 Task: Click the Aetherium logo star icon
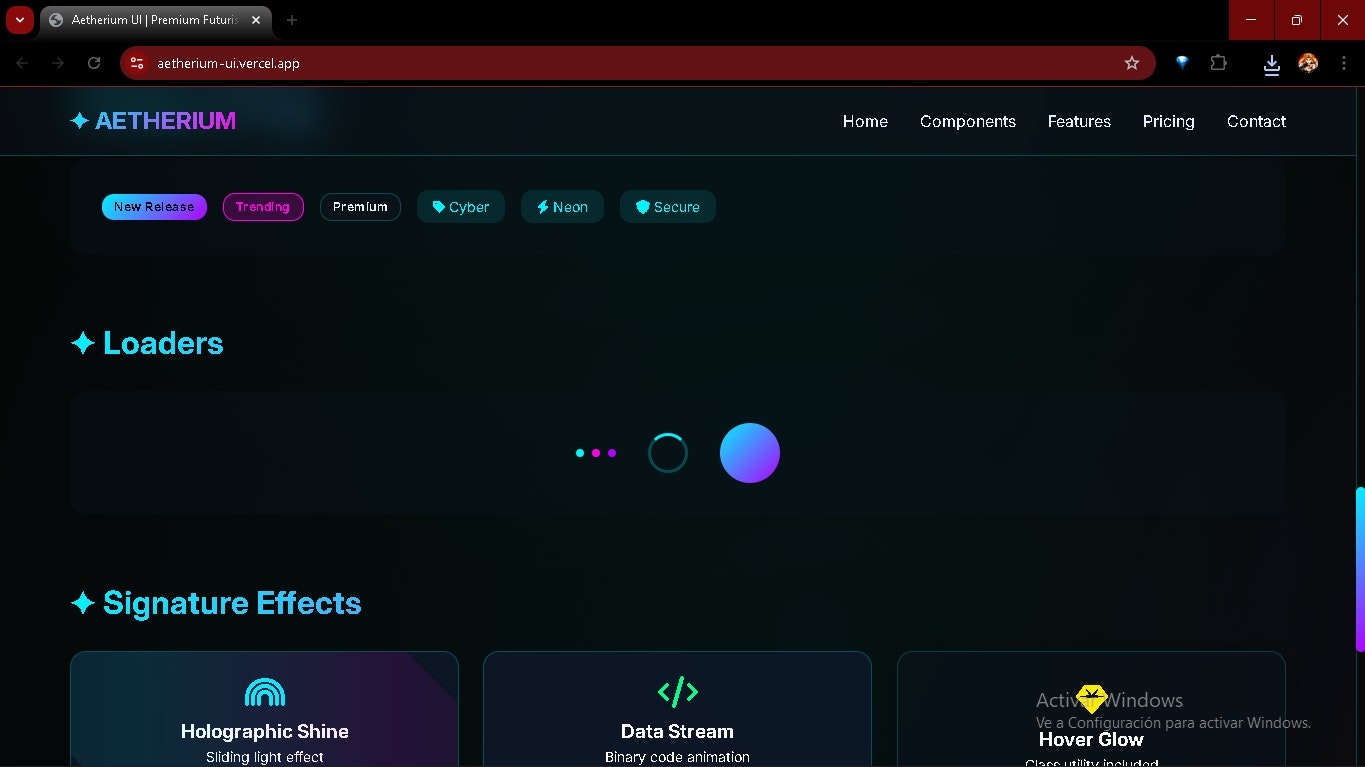[x=80, y=121]
